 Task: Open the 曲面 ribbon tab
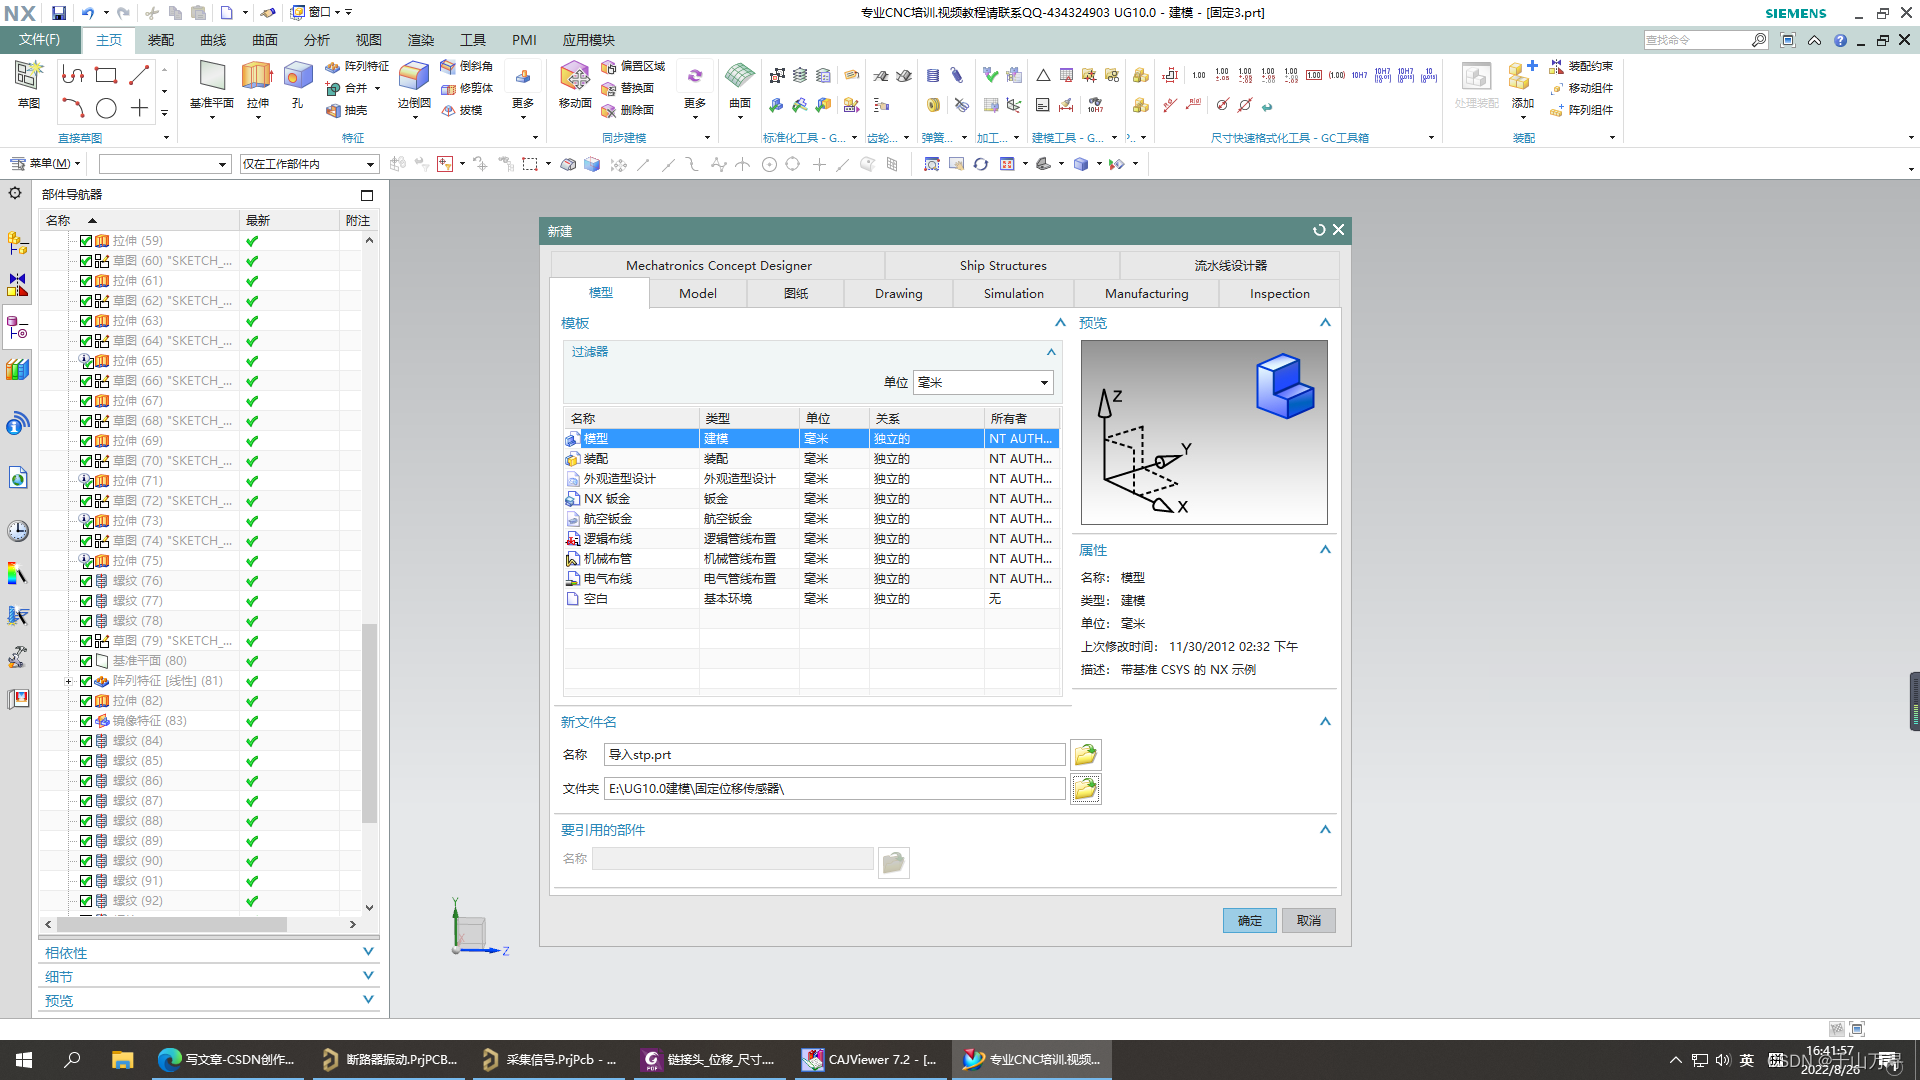[264, 40]
